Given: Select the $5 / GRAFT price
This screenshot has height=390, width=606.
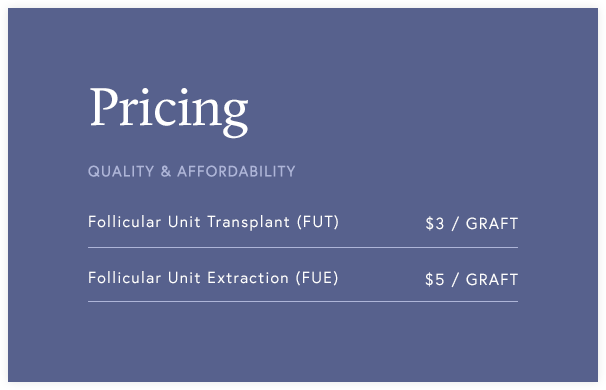Looking at the screenshot, I should pyautogui.click(x=472, y=279).
